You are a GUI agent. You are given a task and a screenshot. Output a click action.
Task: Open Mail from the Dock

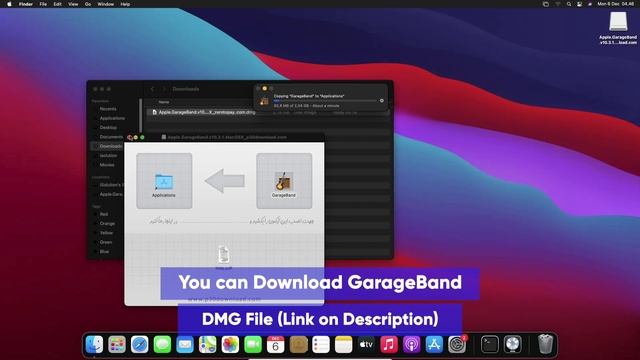[185, 344]
